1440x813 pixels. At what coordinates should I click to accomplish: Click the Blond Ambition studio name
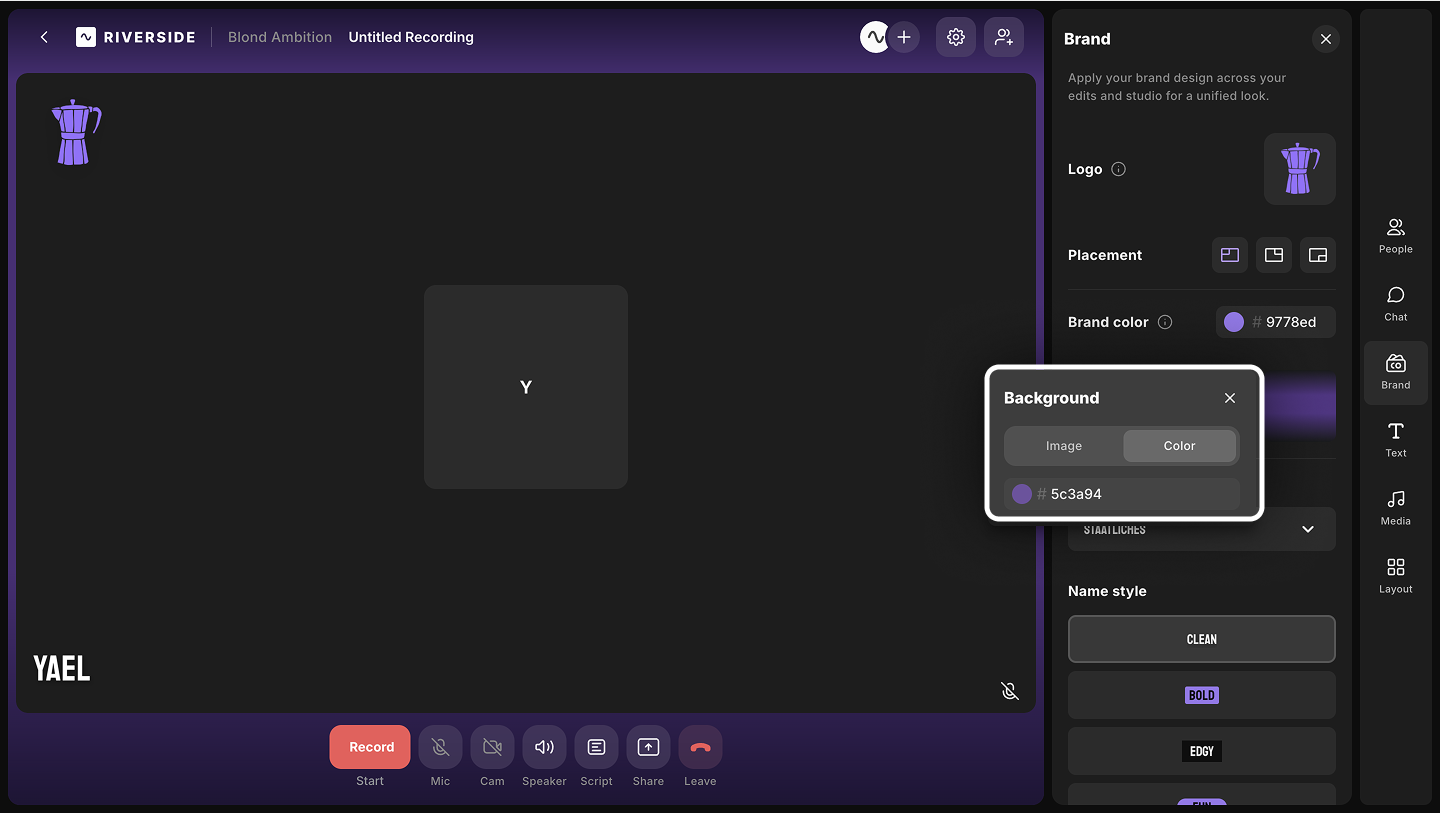tap(280, 37)
